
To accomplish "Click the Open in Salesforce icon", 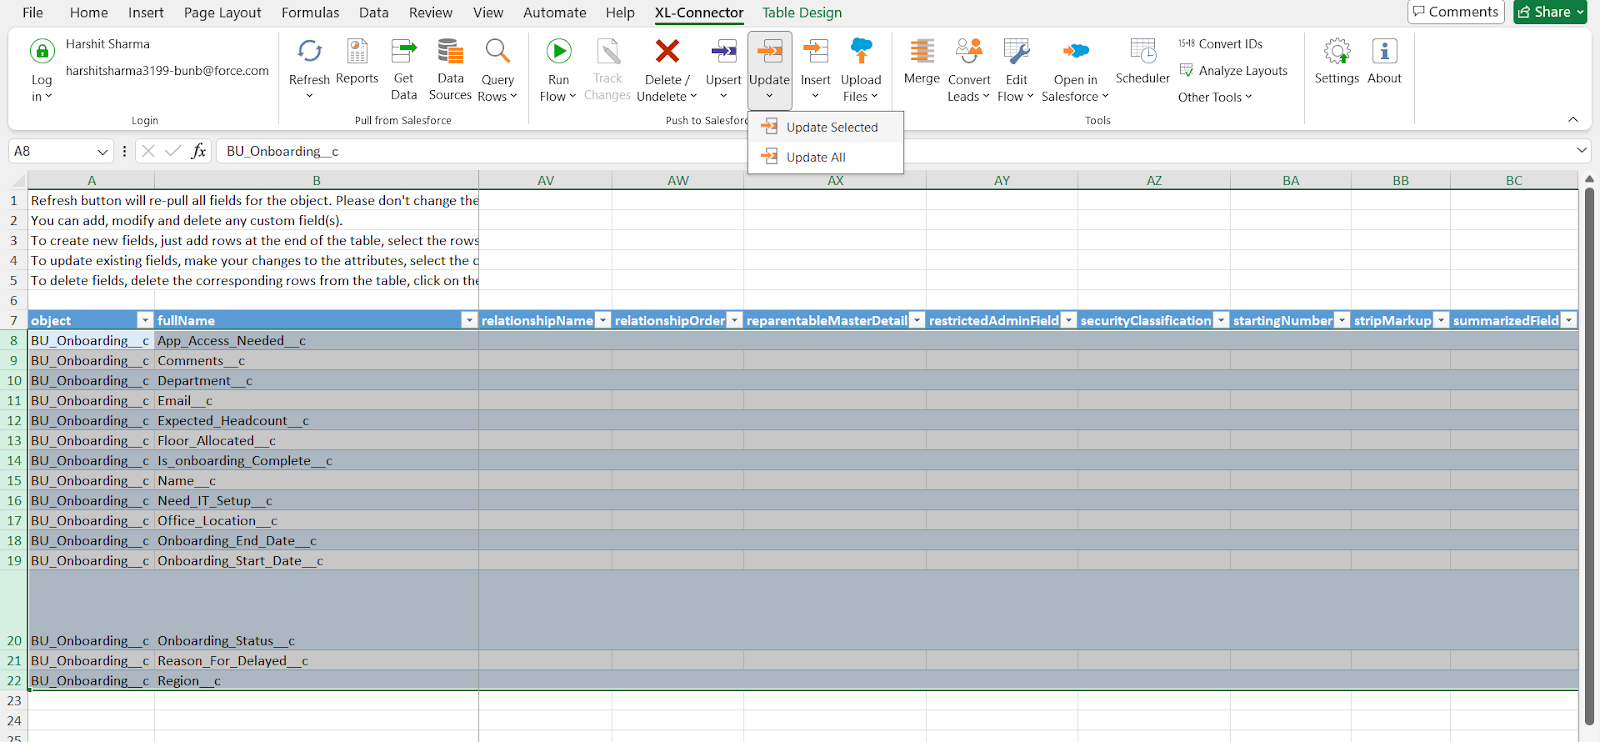I will point(1075,51).
